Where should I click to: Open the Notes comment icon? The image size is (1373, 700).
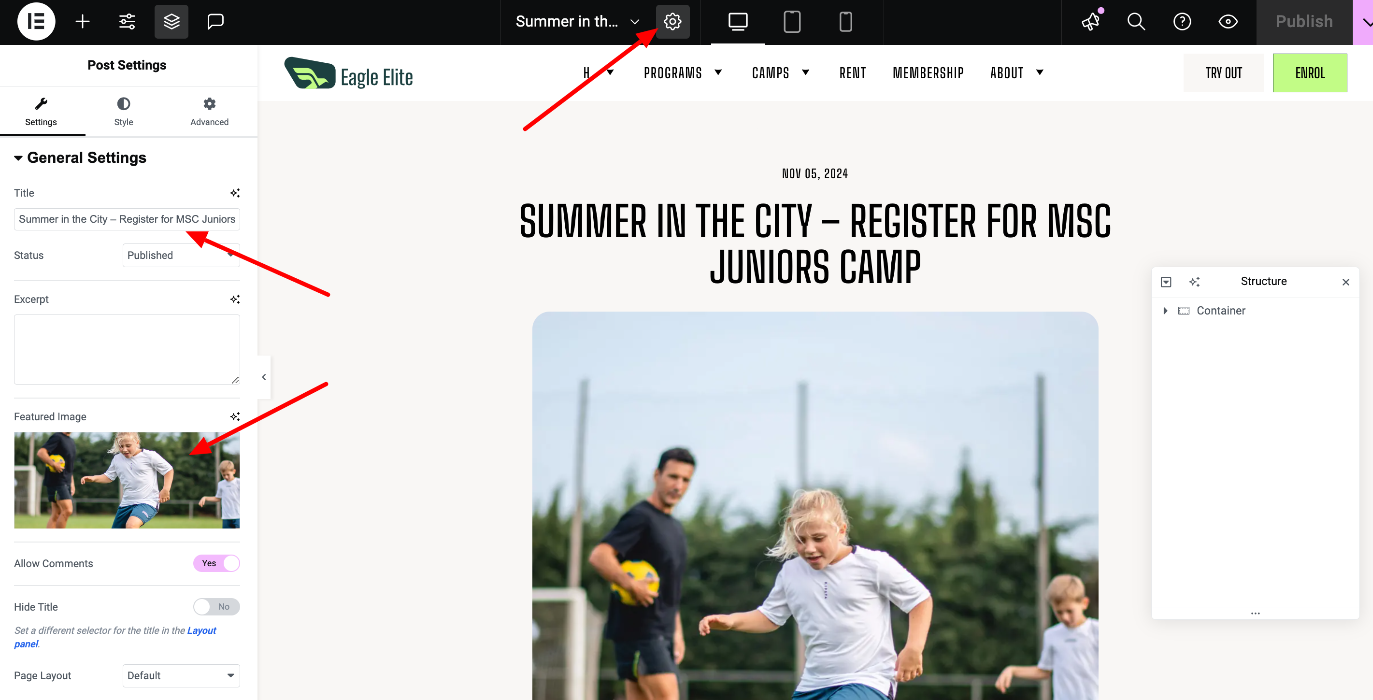coord(216,21)
